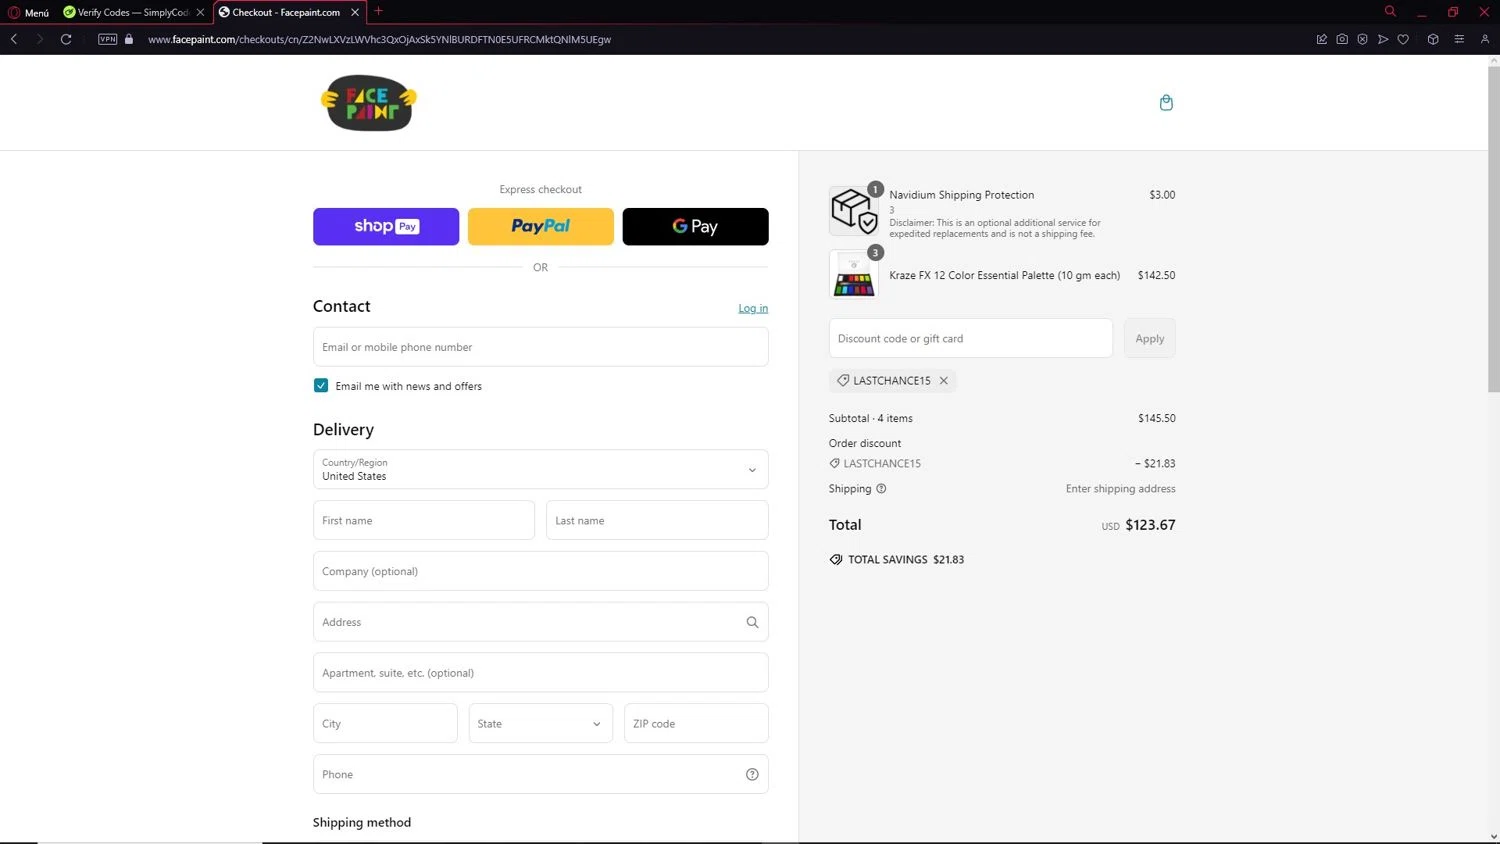Click the pencil-on-square icon in the browser toolbar
1500x844 pixels.
click(1322, 39)
